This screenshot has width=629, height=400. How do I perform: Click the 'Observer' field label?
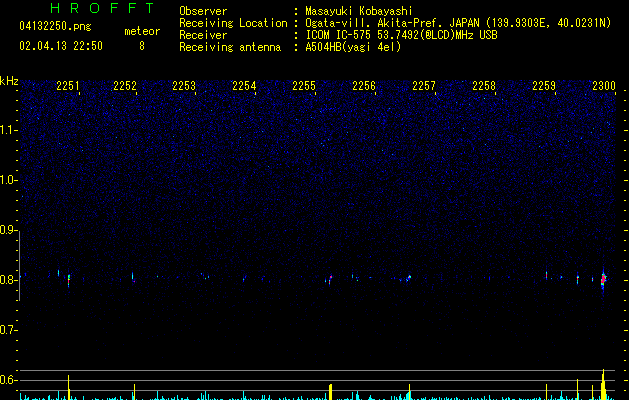tap(203, 11)
